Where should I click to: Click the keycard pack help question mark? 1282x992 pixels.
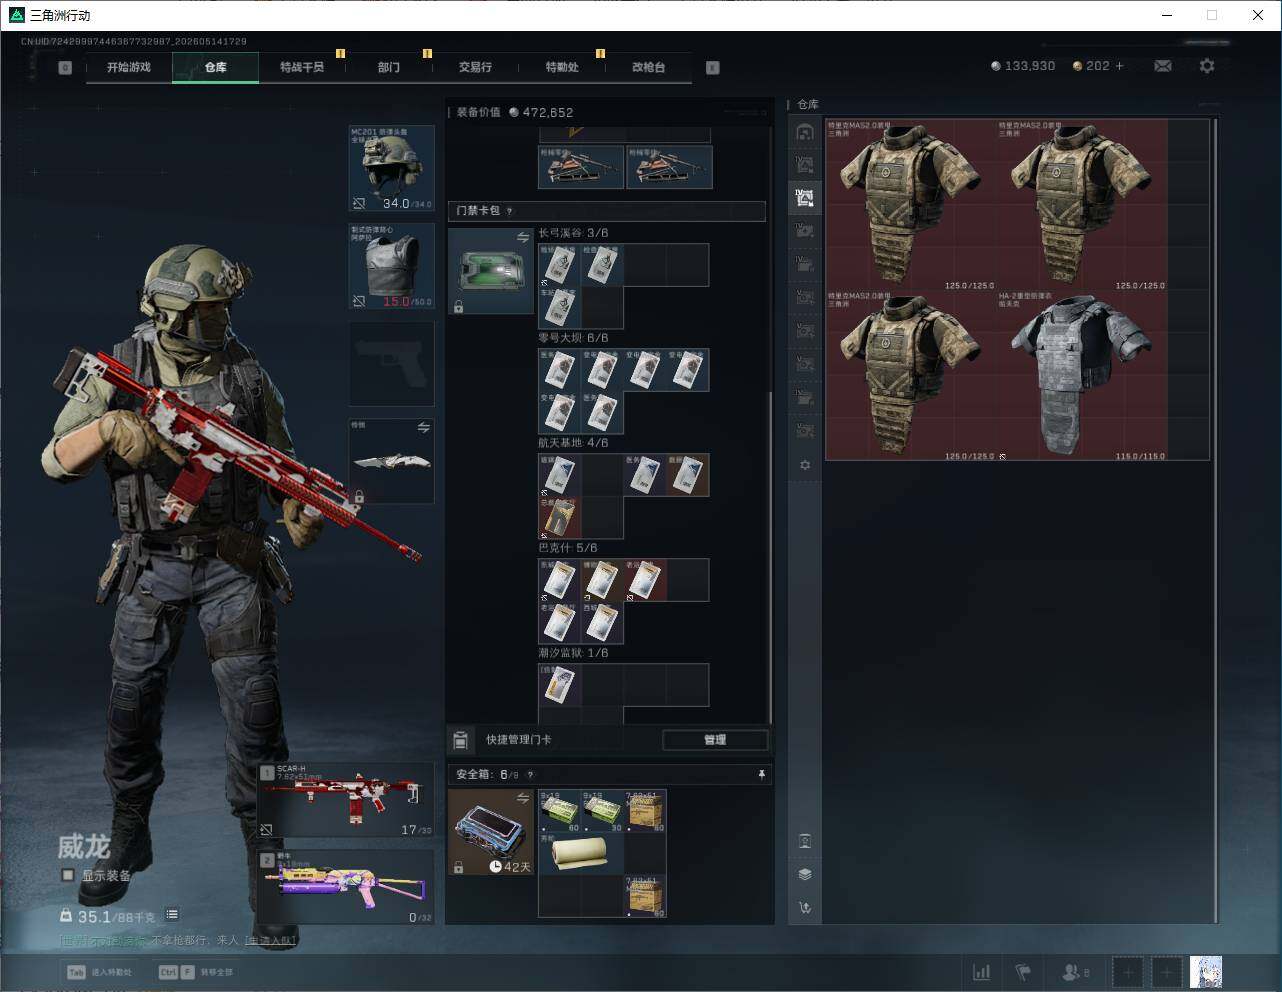509,211
